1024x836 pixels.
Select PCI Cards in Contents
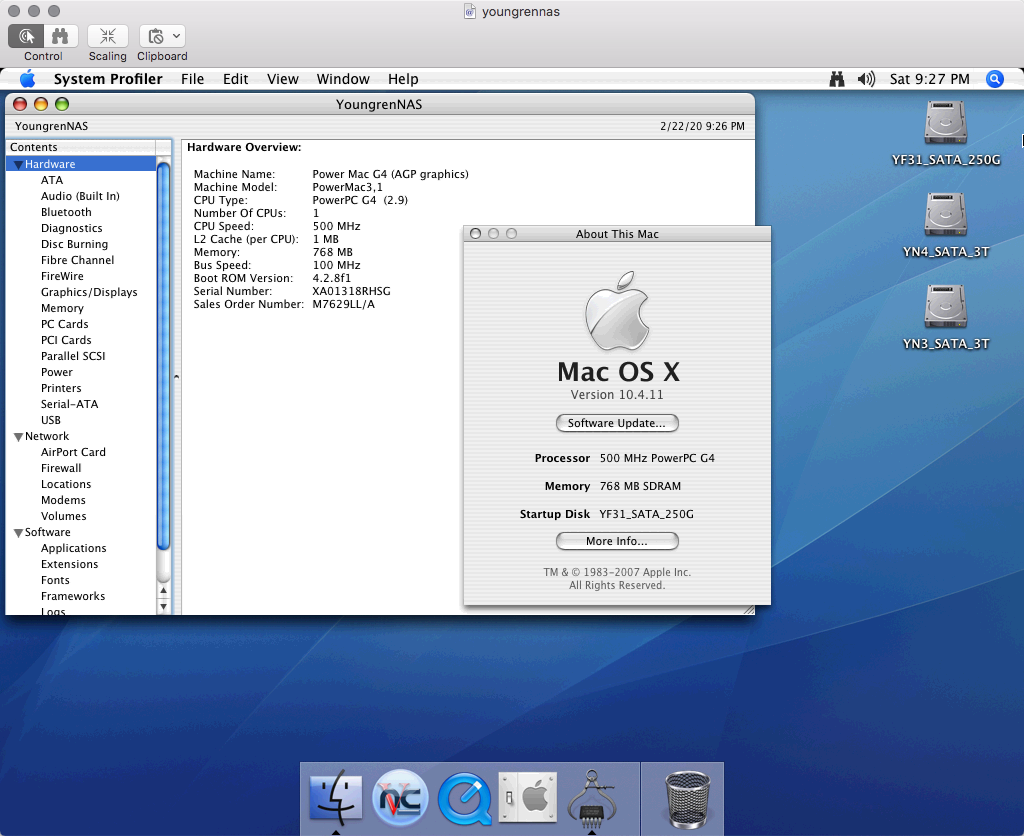[x=66, y=340]
